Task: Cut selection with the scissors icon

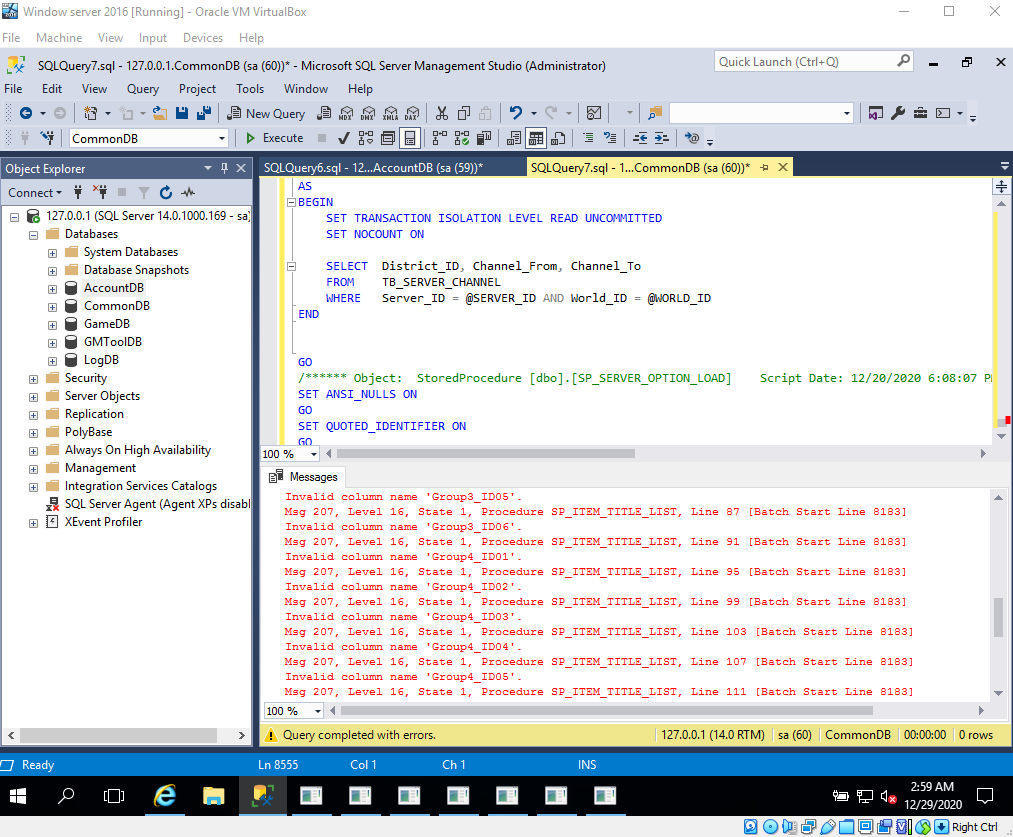Action: click(x=442, y=114)
